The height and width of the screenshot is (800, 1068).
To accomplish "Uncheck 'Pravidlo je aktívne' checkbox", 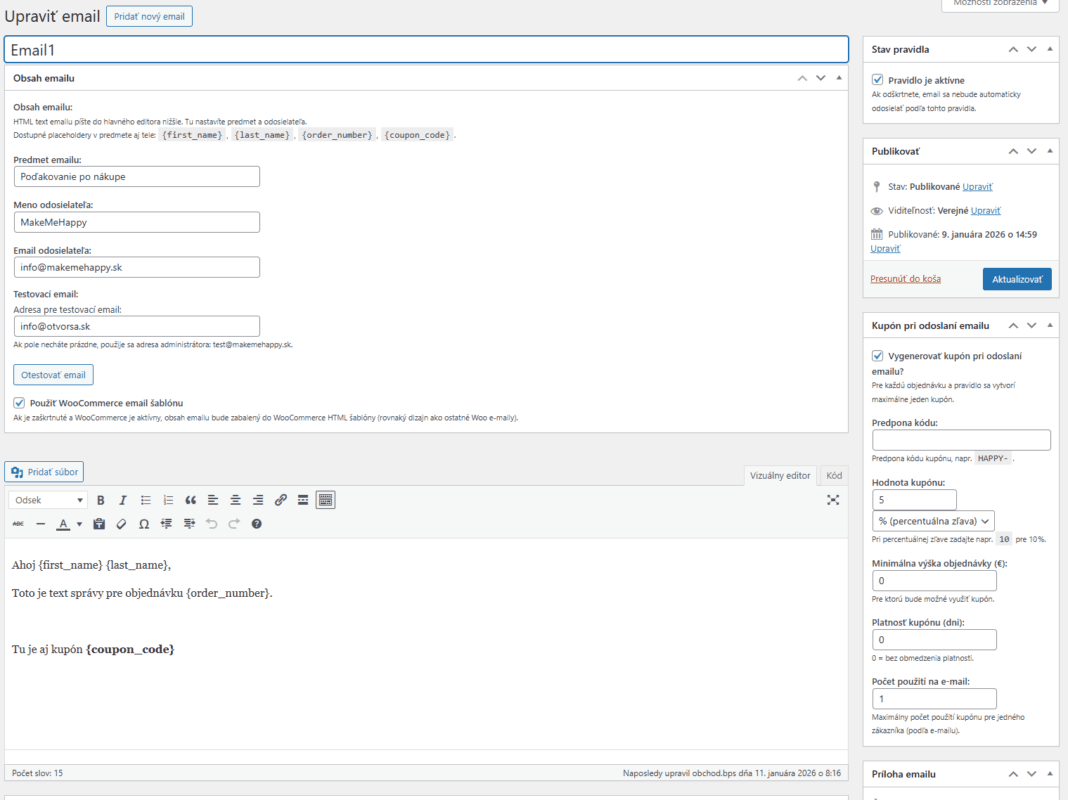I will click(877, 80).
